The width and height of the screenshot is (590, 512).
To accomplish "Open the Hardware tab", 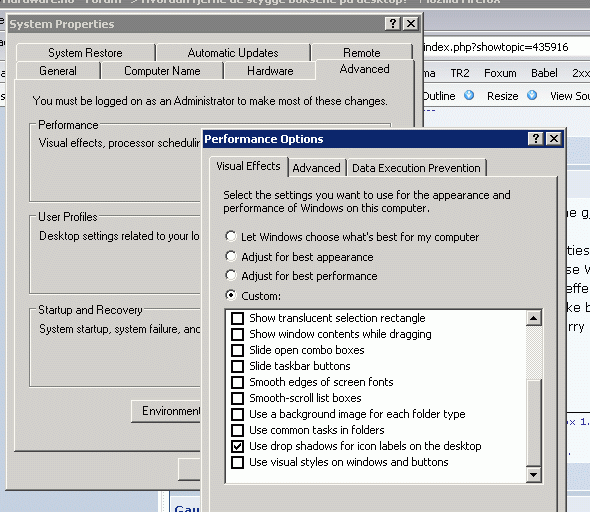I will tap(270, 71).
